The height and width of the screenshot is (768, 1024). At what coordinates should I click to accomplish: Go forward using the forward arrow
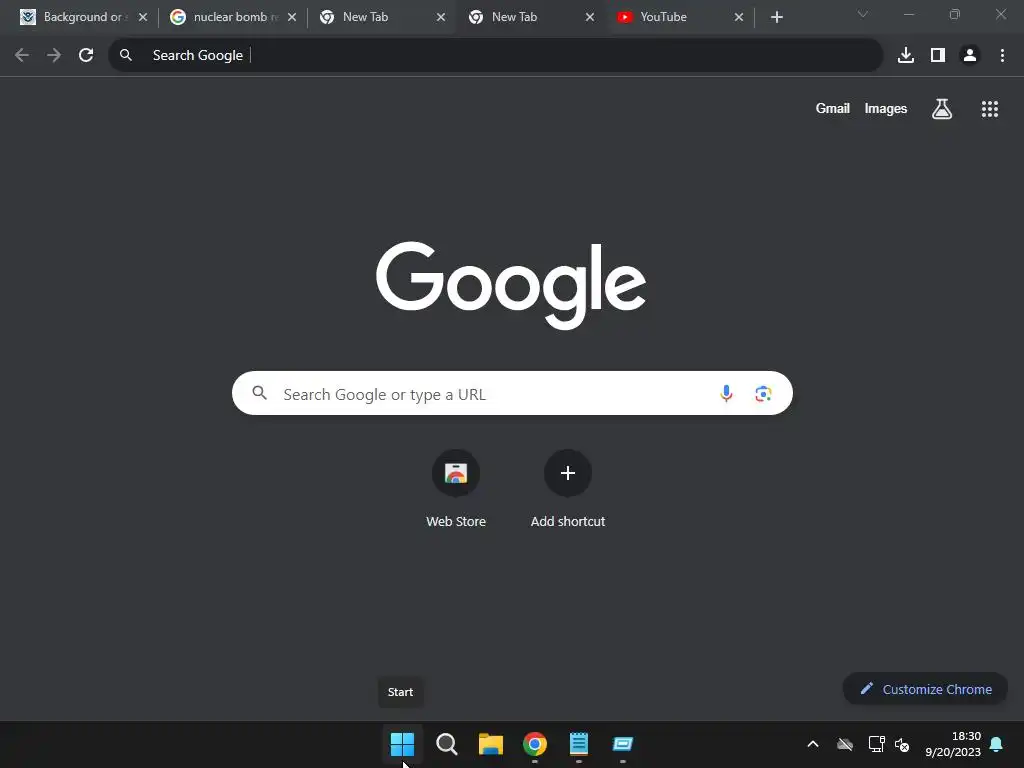point(54,56)
